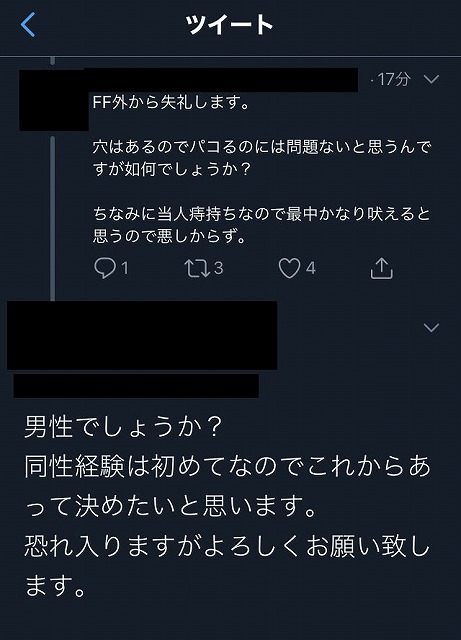The height and width of the screenshot is (640, 461).
Task: Open the chevron menu on the main tweet
Action: click(x=431, y=327)
